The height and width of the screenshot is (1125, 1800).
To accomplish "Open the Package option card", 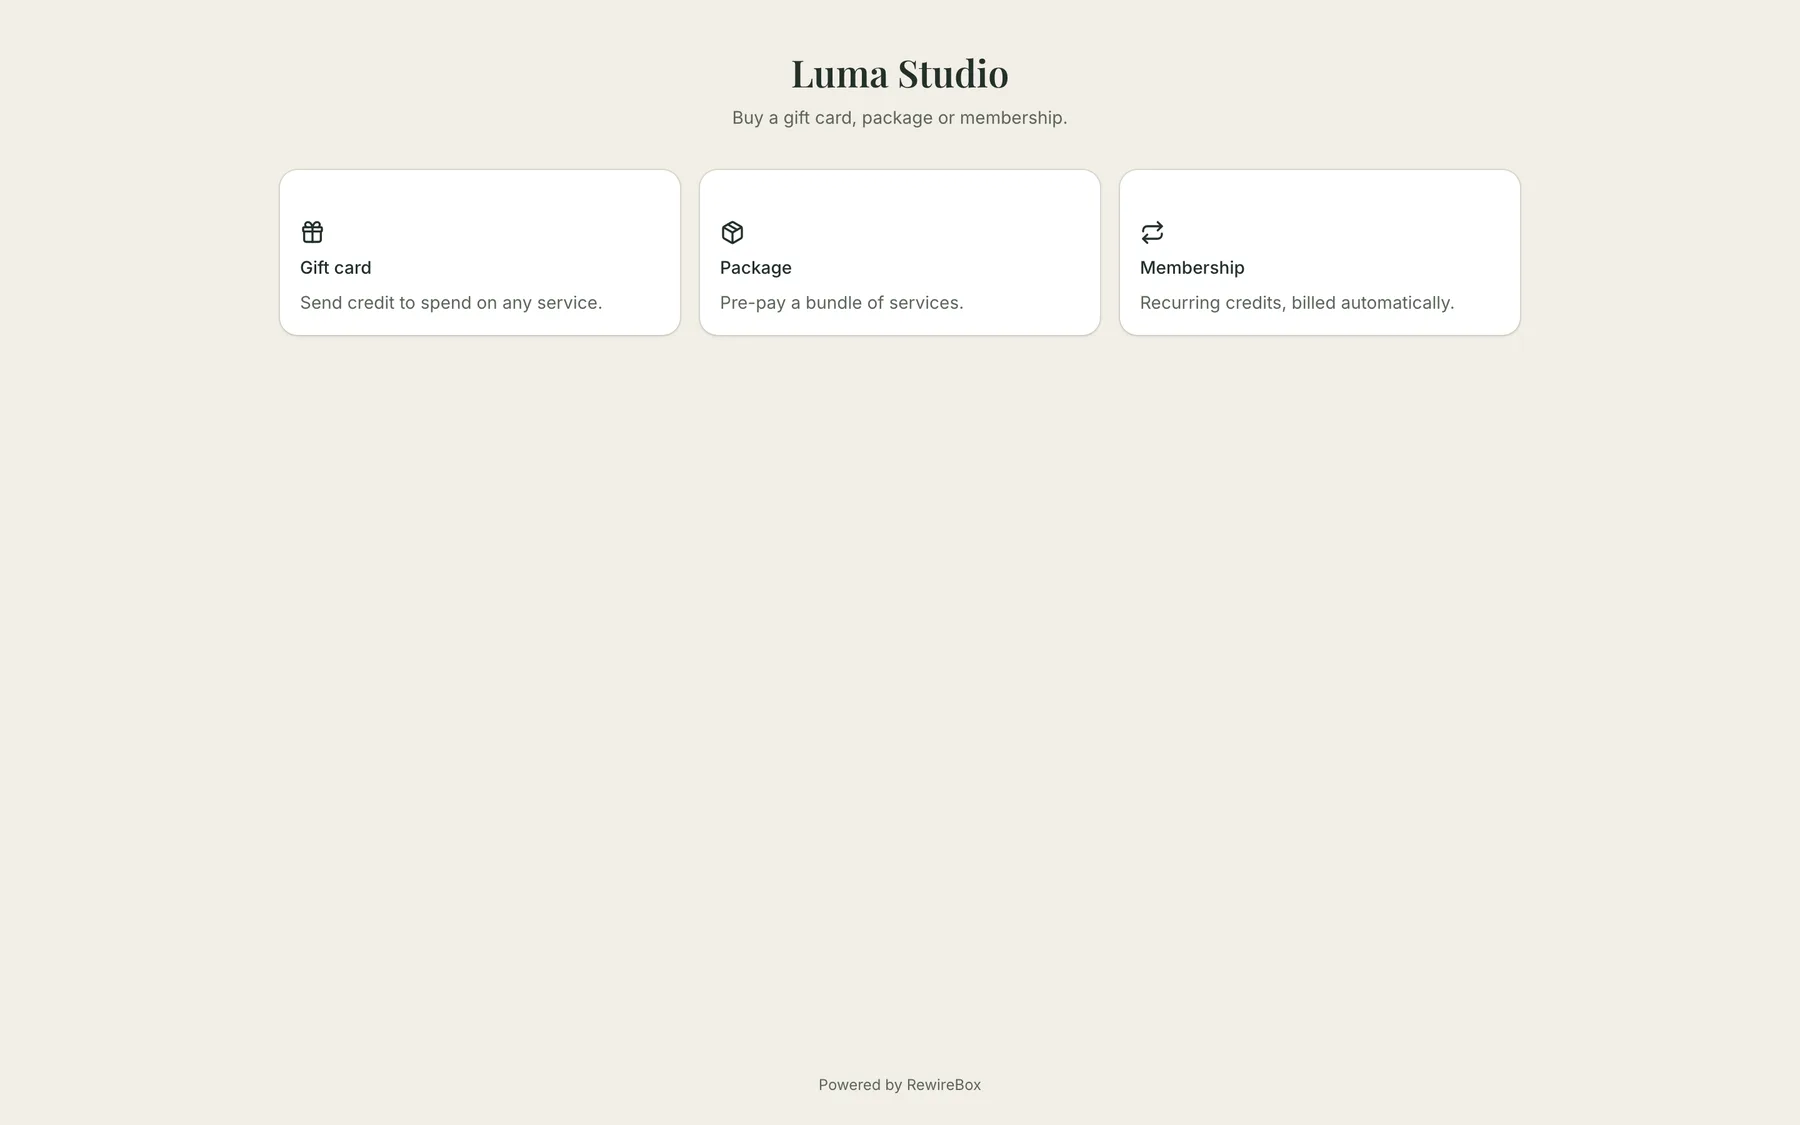I will click(x=900, y=252).
